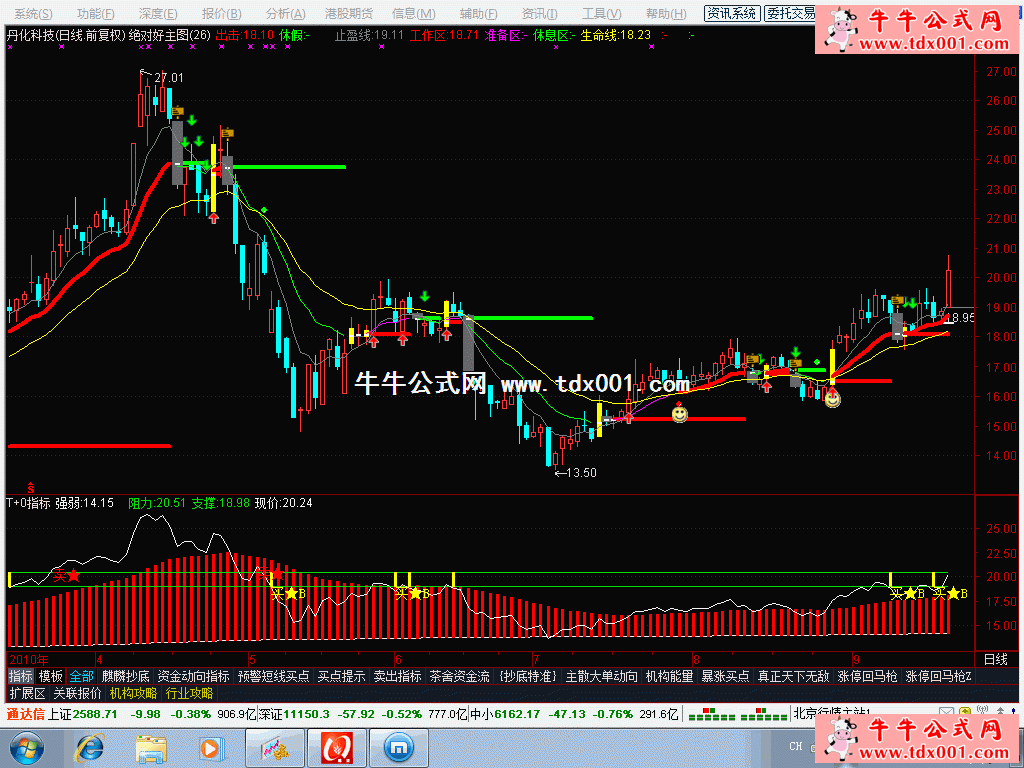
Task: Click the 阻力:20.51 readout
Action: click(x=157, y=503)
